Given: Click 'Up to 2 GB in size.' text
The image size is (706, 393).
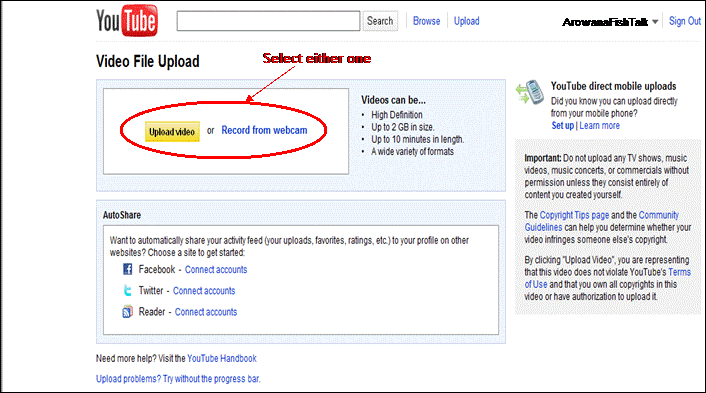Looking at the screenshot, I should [403, 127].
